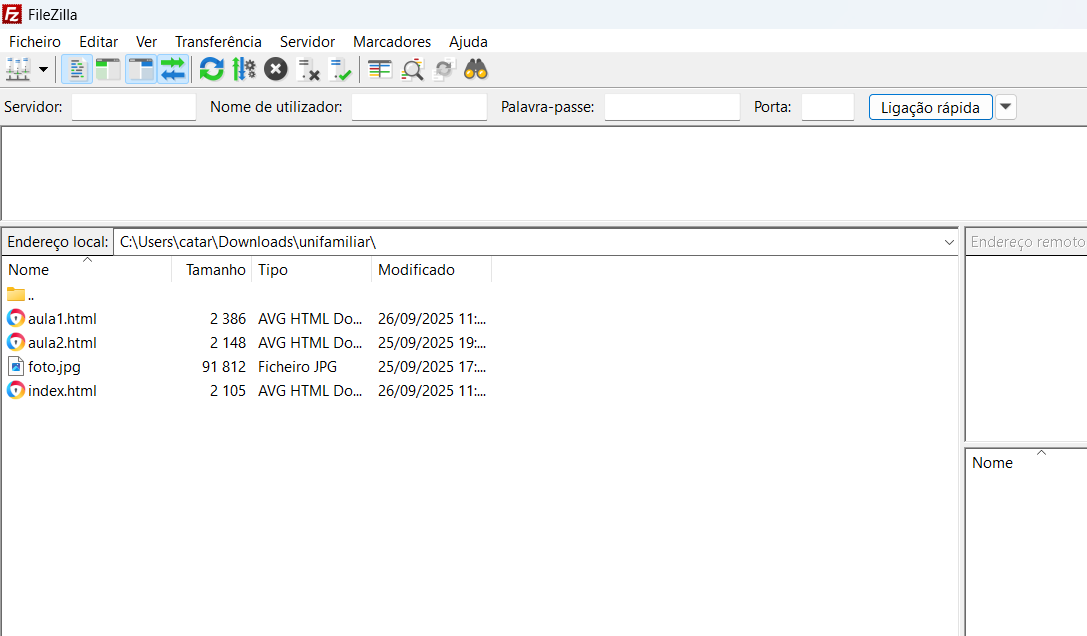Toggle processing of the transfer queue
Screen dimensions: 1087x636
pyautogui.click(x=243, y=69)
